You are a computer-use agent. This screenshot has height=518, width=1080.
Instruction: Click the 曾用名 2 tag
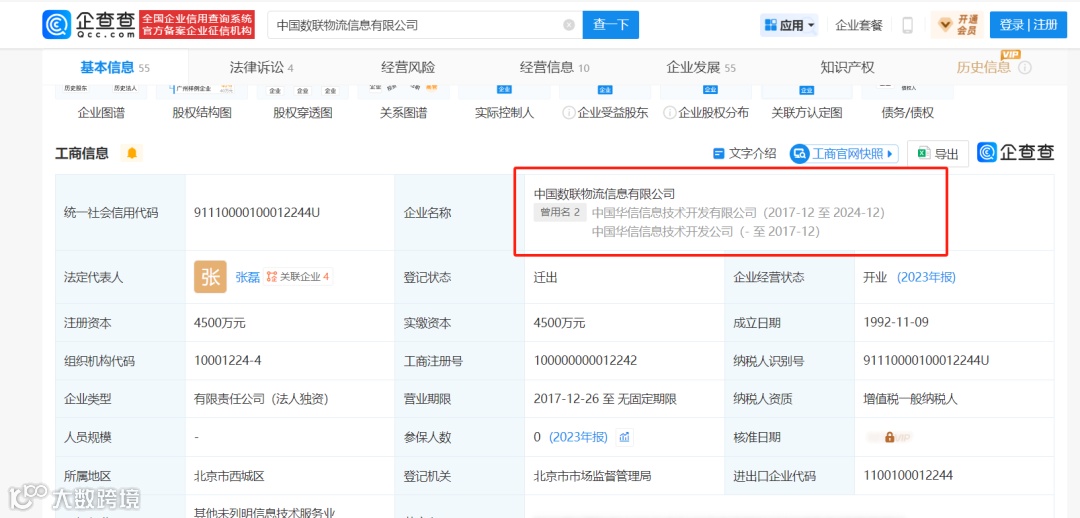pos(560,213)
